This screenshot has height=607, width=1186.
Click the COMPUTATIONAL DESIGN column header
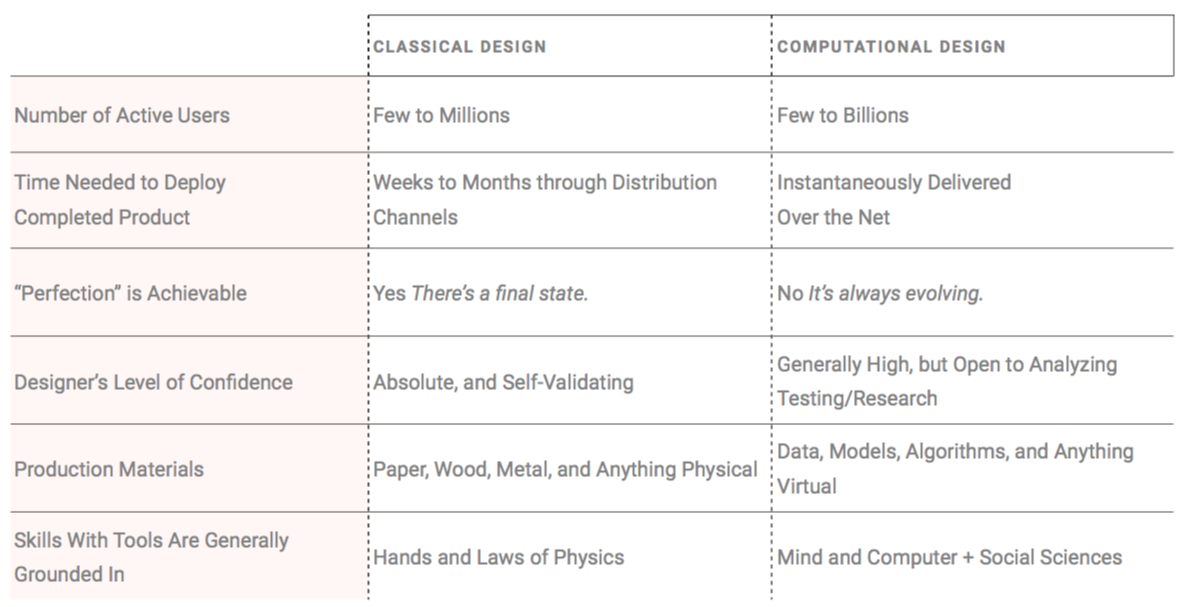[891, 47]
